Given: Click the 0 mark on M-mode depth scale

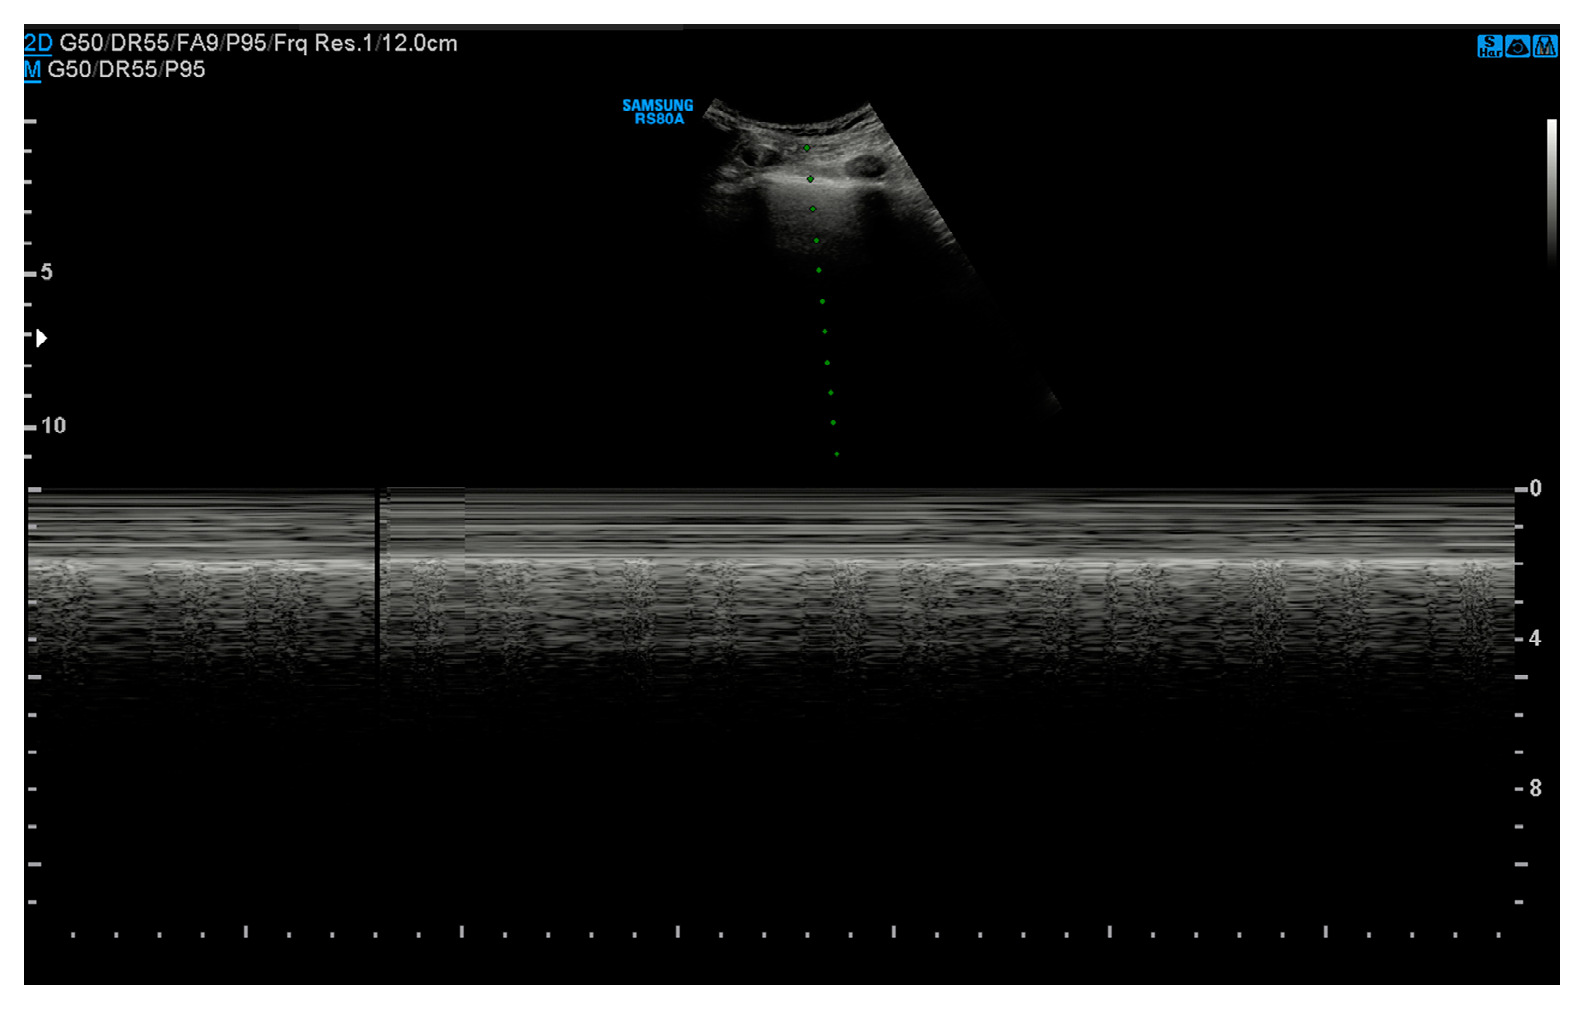Looking at the screenshot, I should pyautogui.click(x=1534, y=488).
